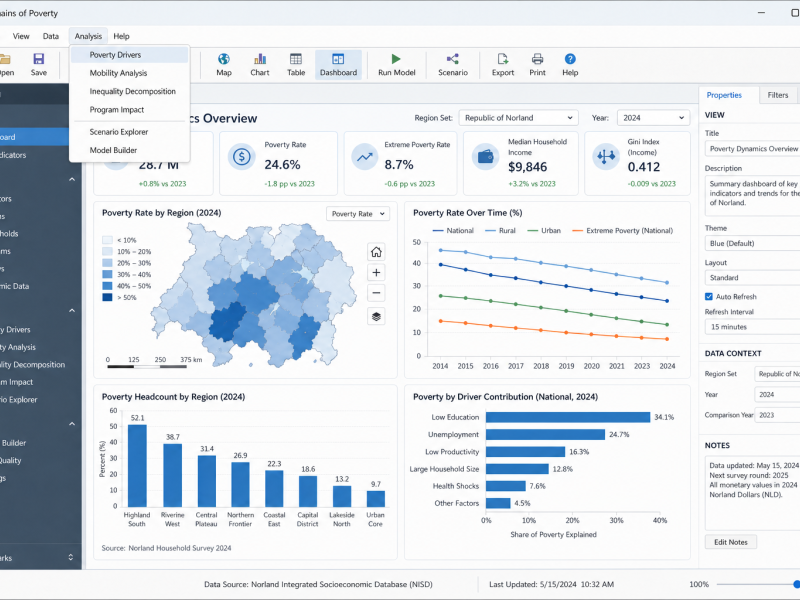Click the Unemployment bar 24.7%
Image resolution: width=800 pixels, height=600 pixels.
coord(545,435)
